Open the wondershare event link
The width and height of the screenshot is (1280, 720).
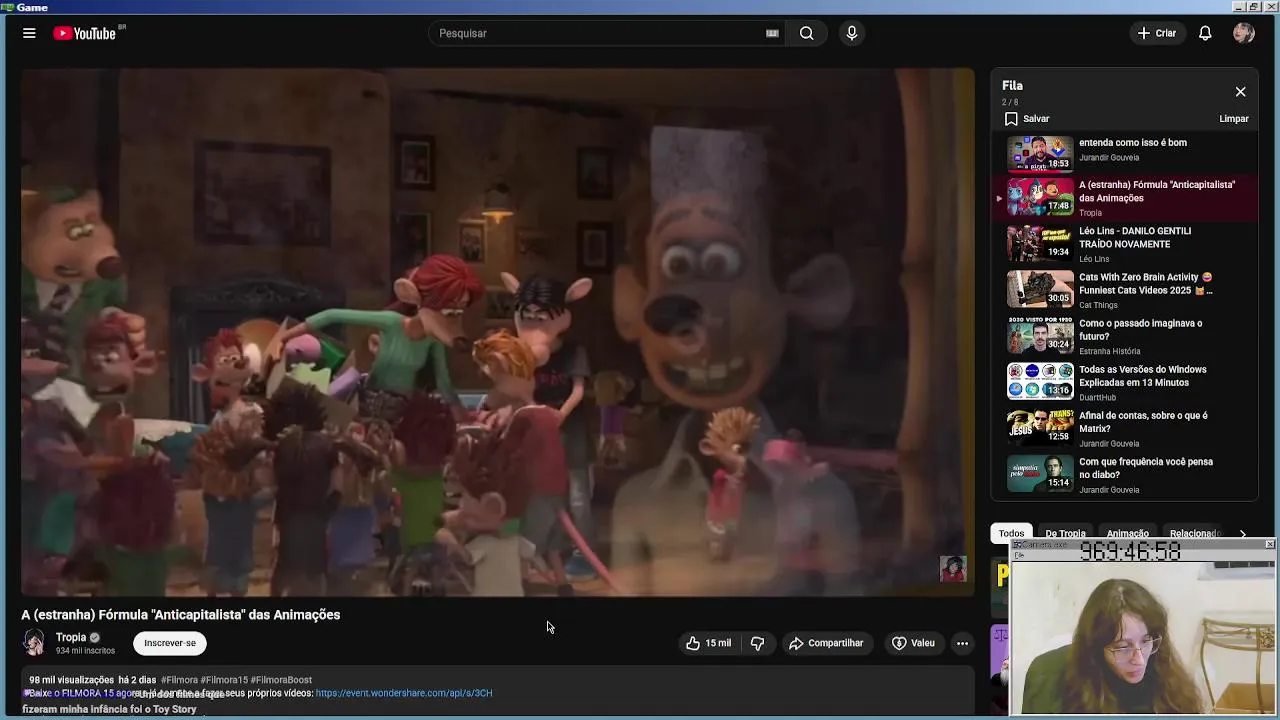pos(404,693)
